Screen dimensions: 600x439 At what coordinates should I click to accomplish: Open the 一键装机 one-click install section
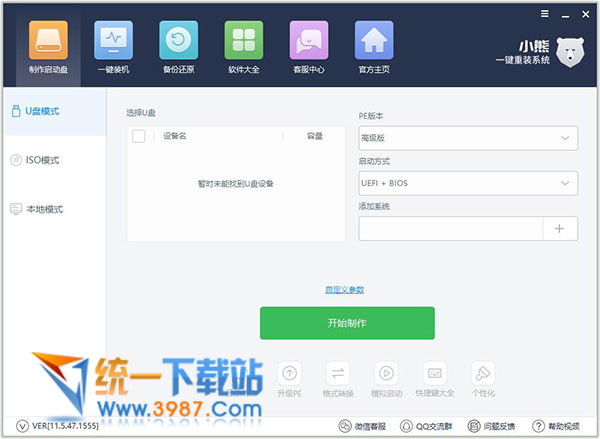pyautogui.click(x=113, y=47)
